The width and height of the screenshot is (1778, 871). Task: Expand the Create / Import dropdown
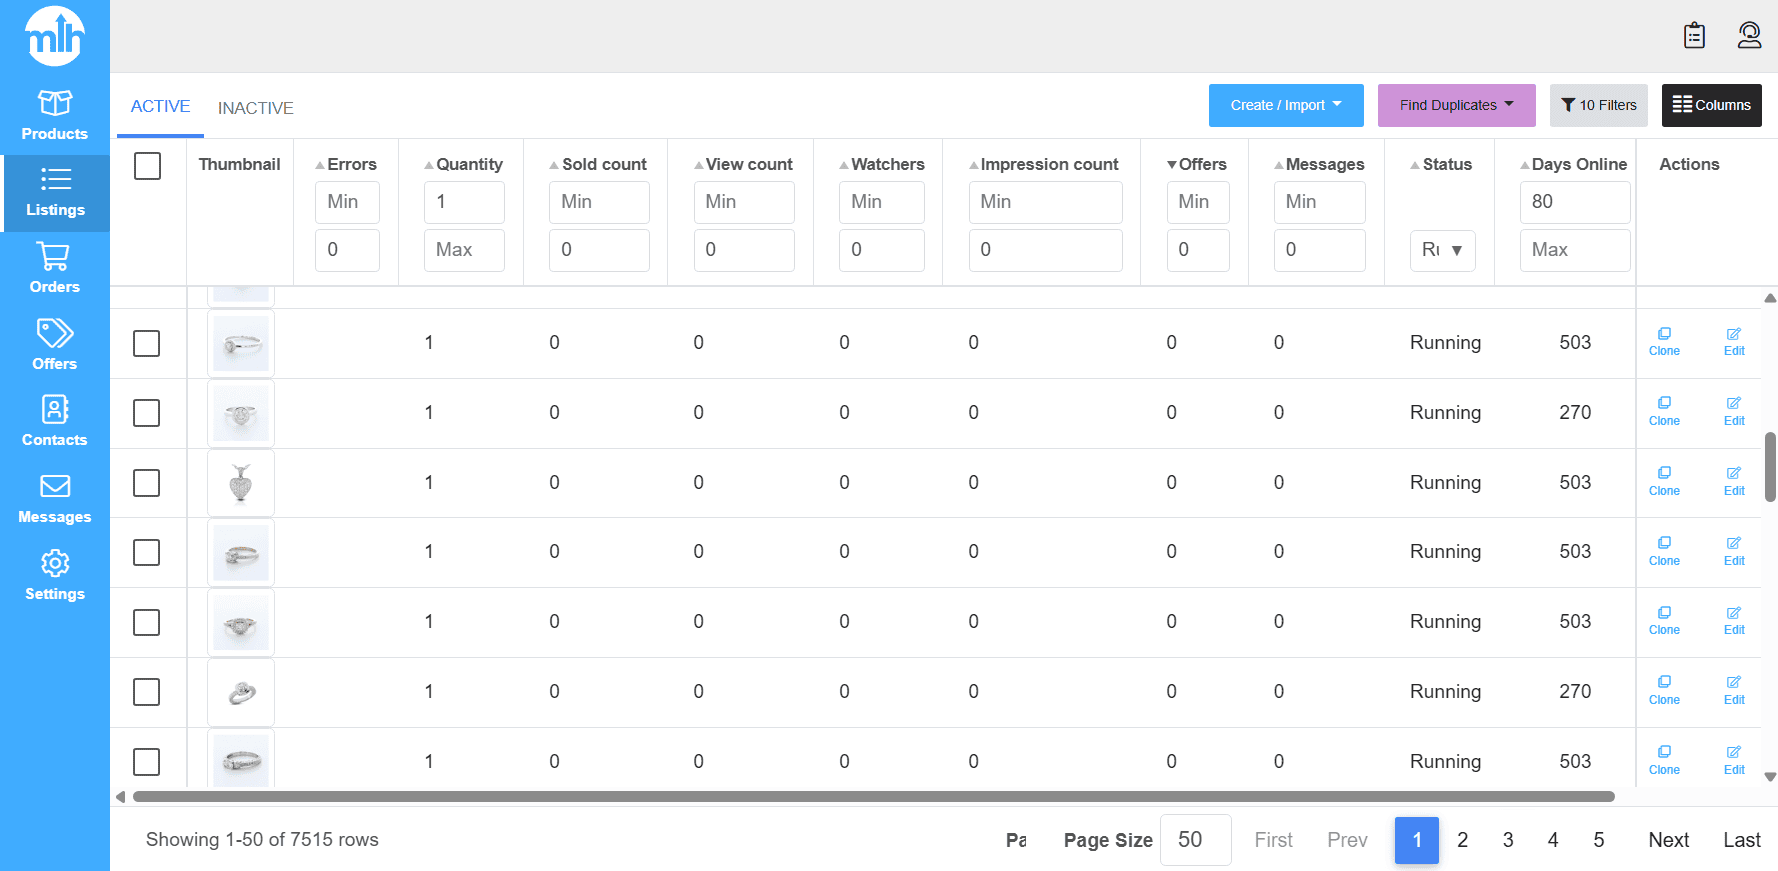[x=1285, y=105]
